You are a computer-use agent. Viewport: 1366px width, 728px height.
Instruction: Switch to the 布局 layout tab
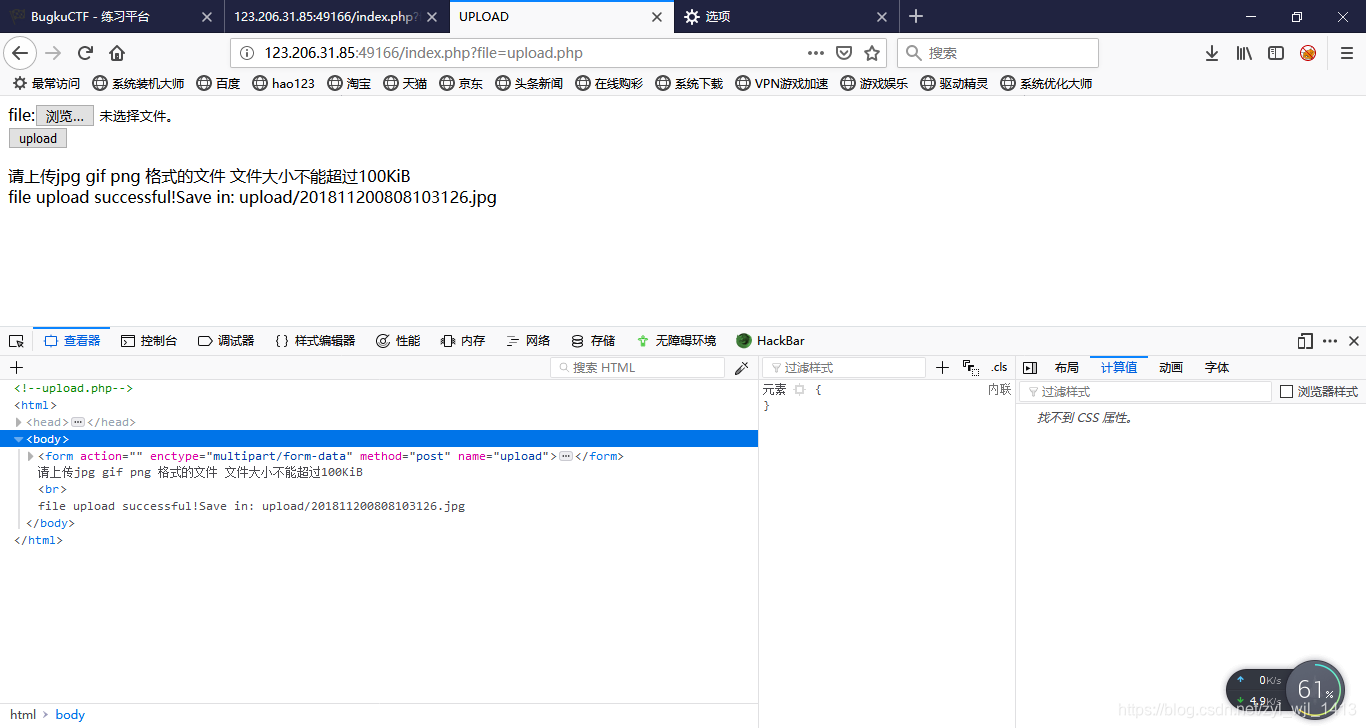click(1067, 368)
